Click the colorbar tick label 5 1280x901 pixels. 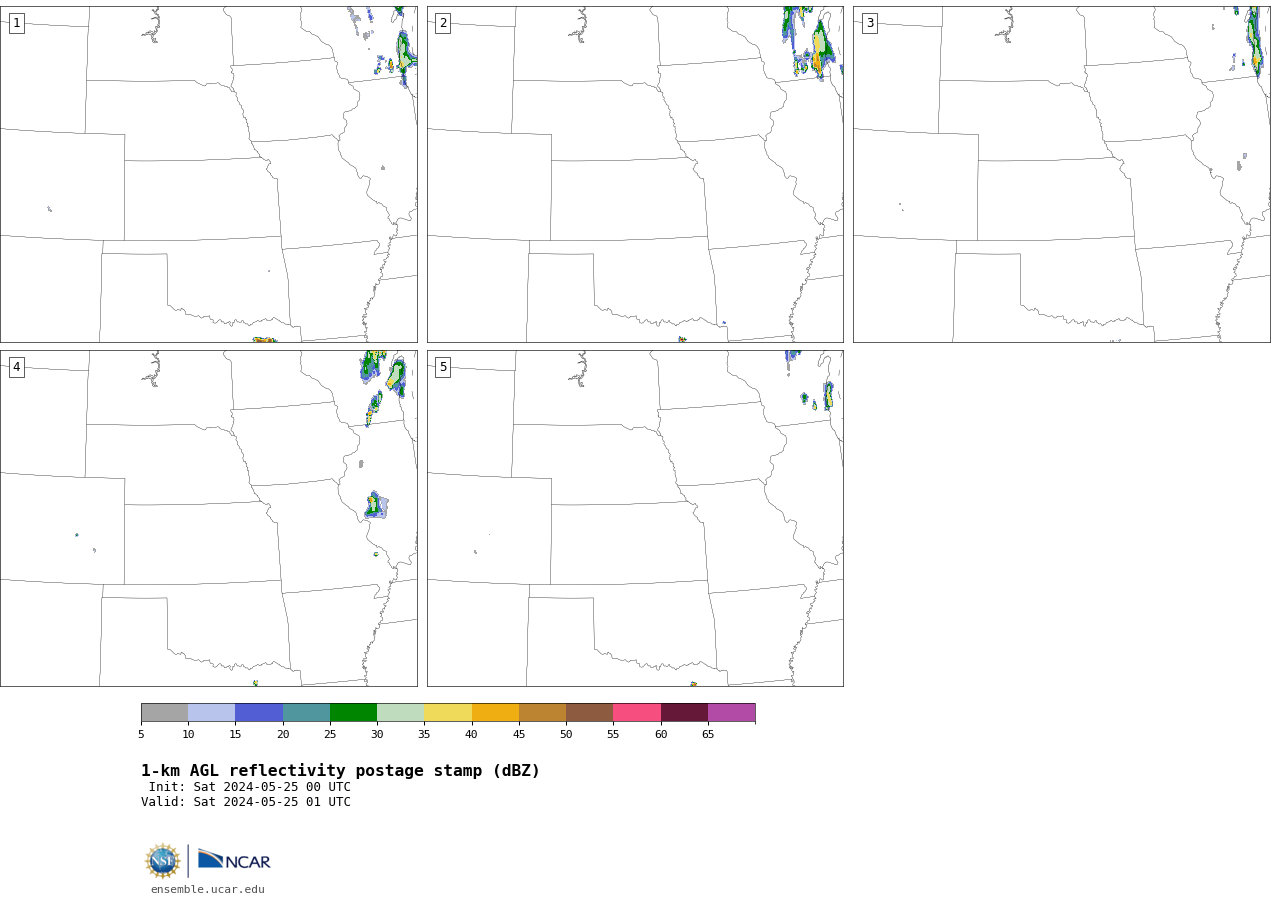[x=141, y=734]
